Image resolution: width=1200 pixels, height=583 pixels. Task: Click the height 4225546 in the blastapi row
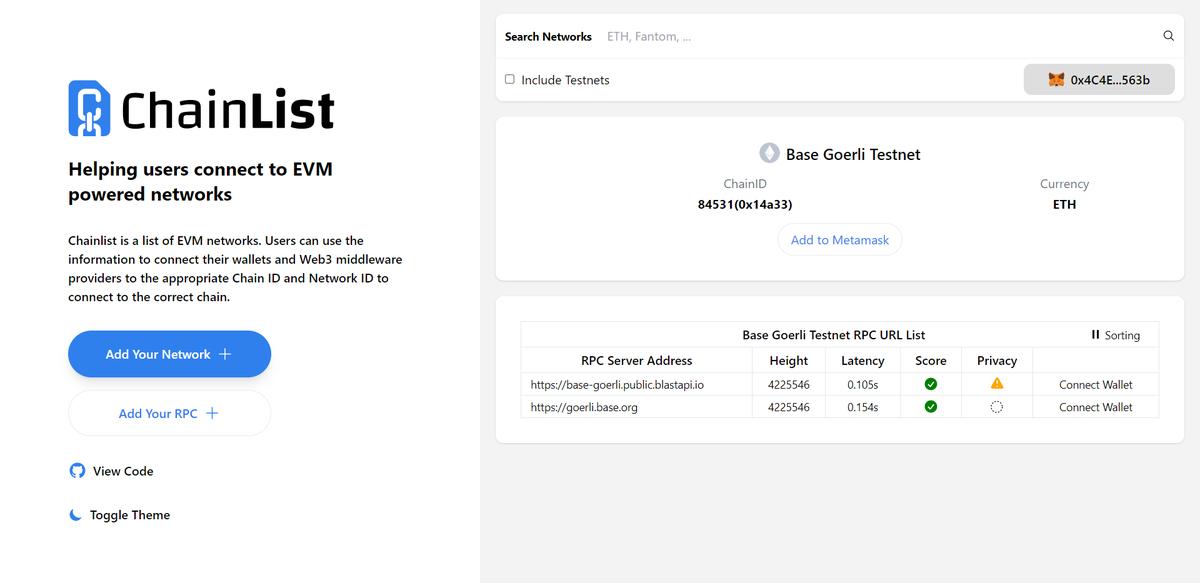pos(789,384)
